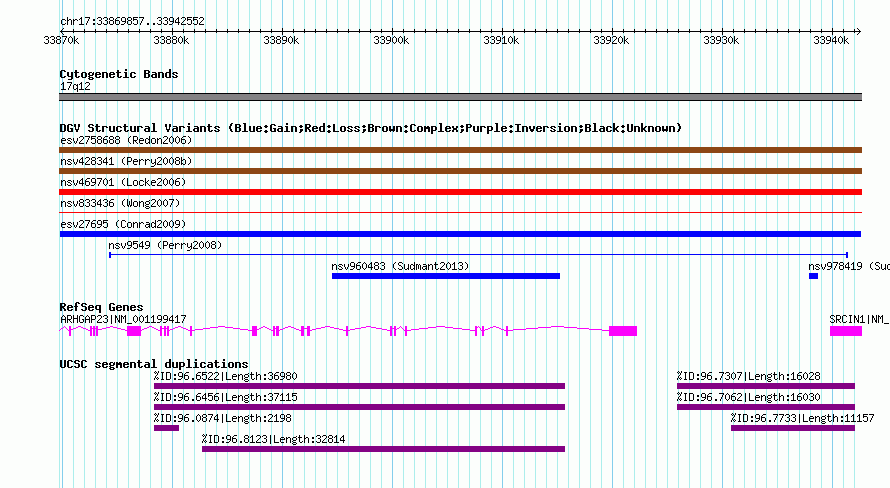Screen dimensions: 890x488
Task: Click the gray 17q12 cytogenetic band bar
Action: click(460, 97)
